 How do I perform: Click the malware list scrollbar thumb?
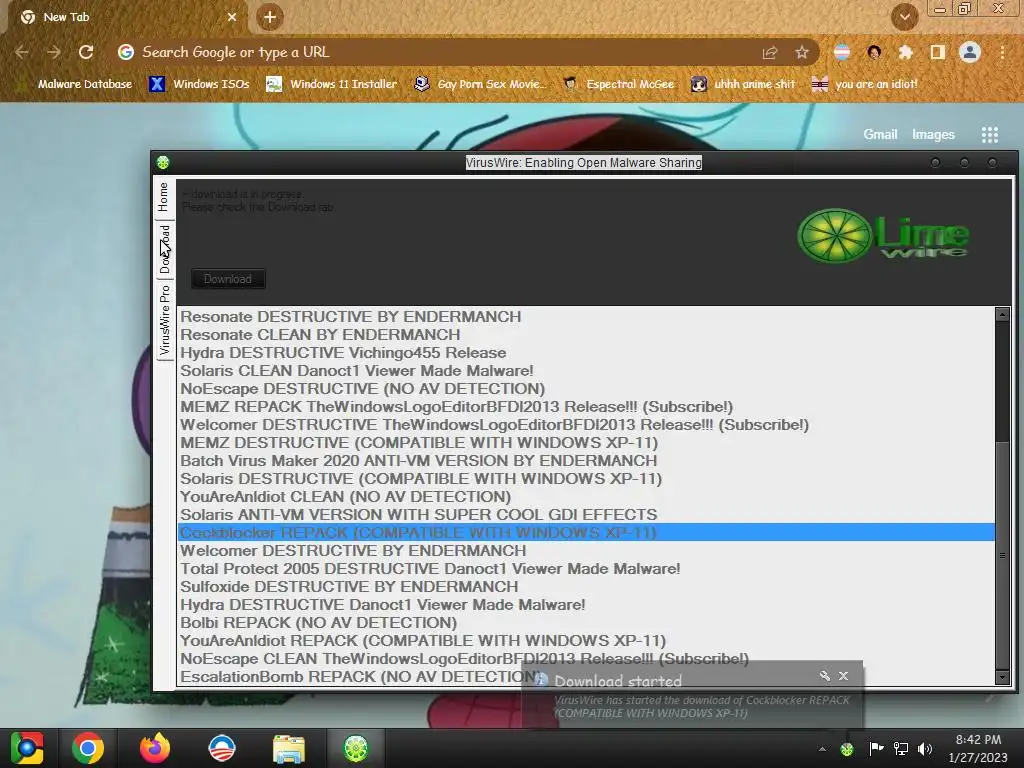[1002, 556]
